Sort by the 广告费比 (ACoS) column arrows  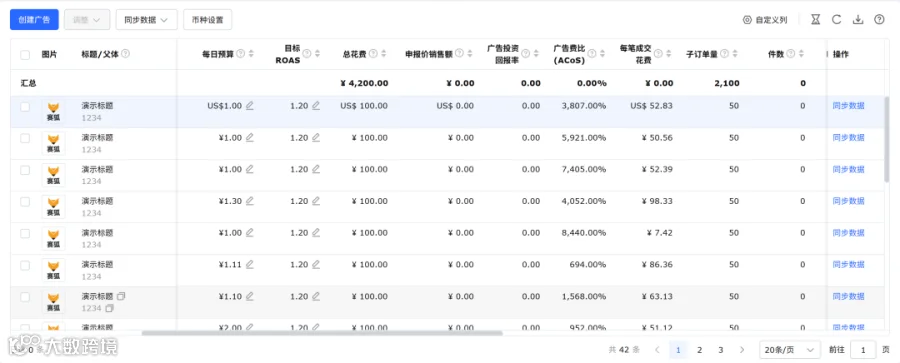pos(602,54)
